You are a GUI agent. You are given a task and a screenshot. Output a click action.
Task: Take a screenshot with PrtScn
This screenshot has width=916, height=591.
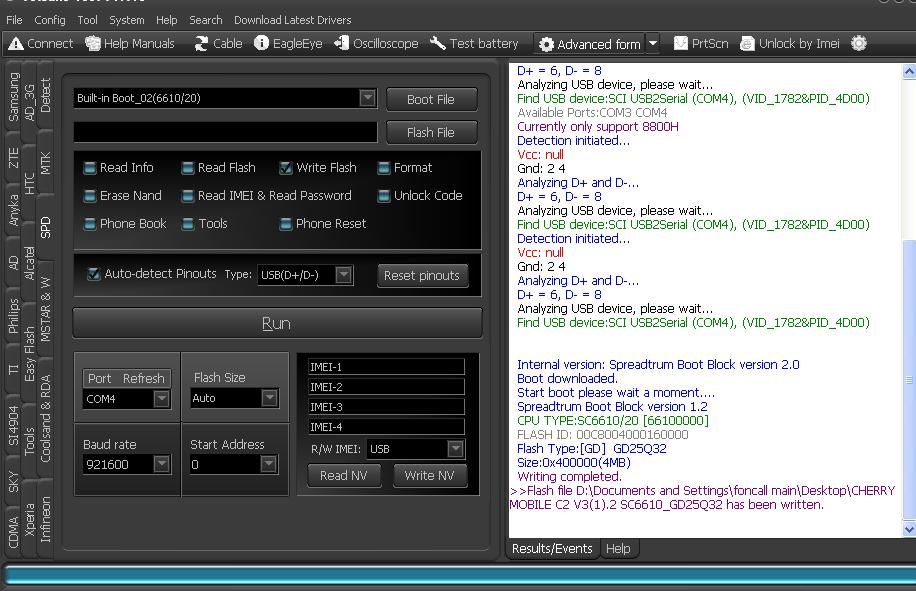pos(701,44)
